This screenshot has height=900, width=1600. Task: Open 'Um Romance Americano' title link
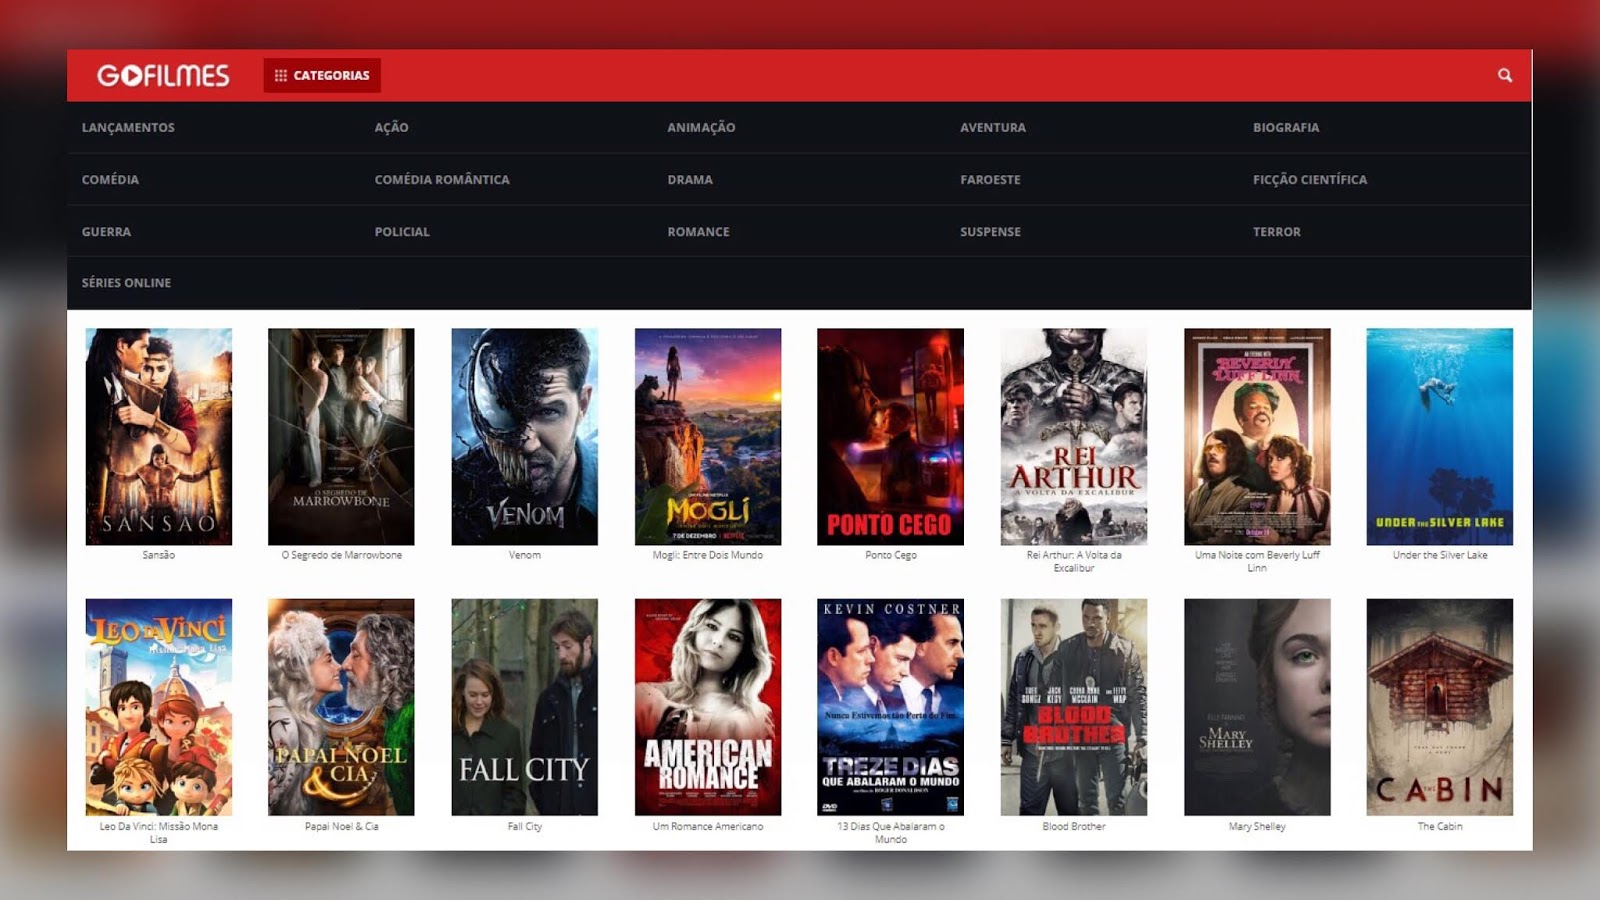pyautogui.click(x=708, y=826)
